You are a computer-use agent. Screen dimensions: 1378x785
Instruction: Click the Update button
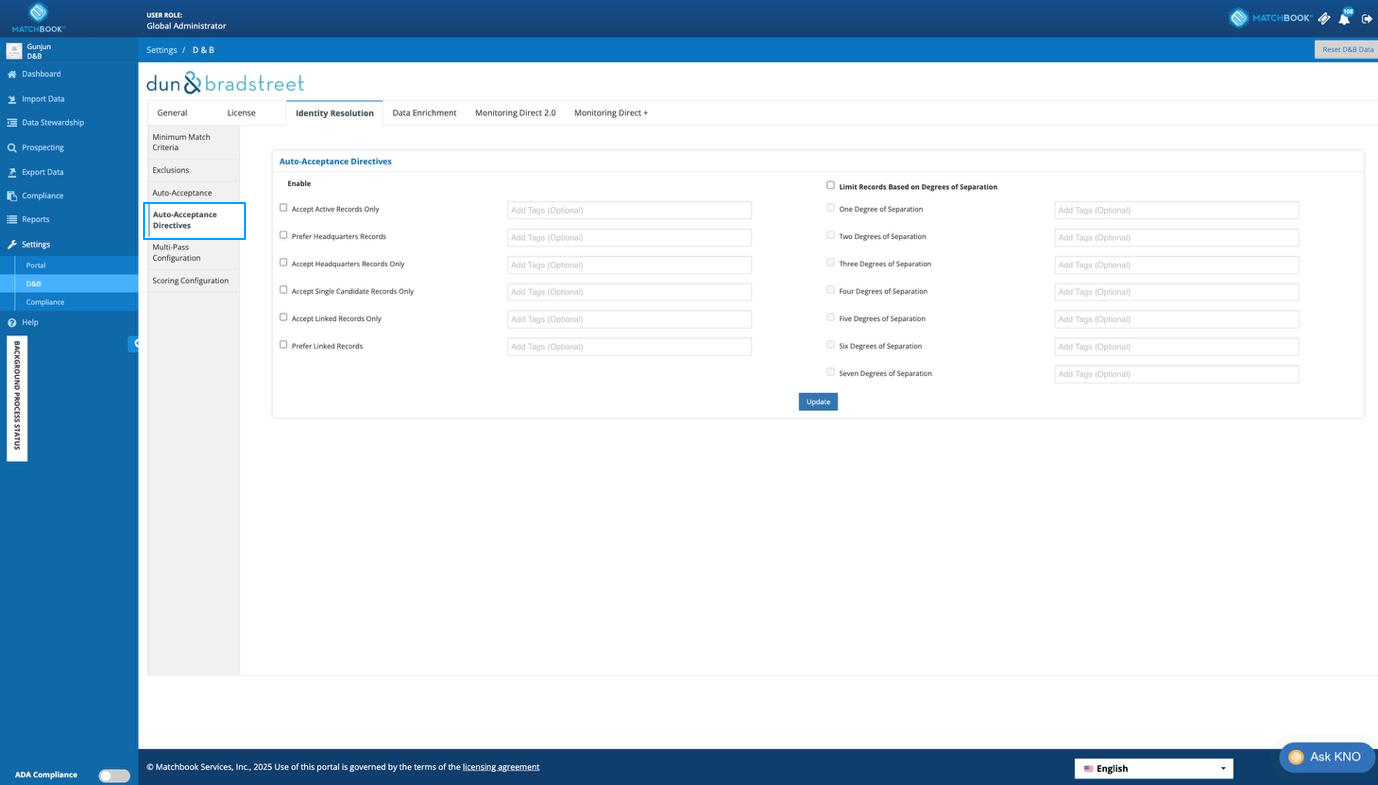click(x=818, y=401)
